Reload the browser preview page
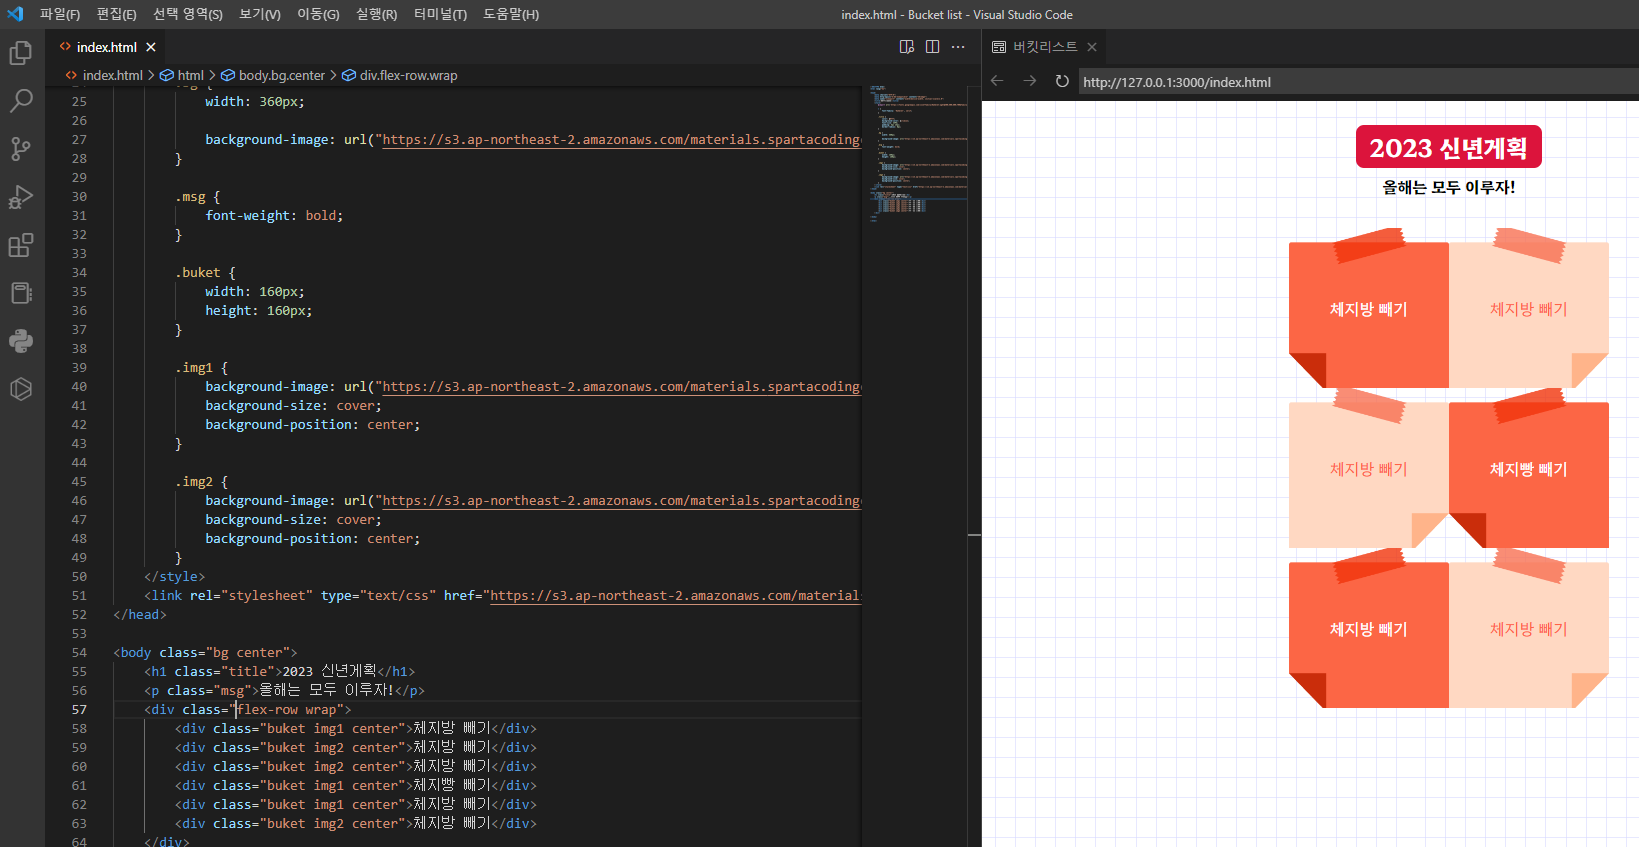The width and height of the screenshot is (1639, 847). point(1062,81)
